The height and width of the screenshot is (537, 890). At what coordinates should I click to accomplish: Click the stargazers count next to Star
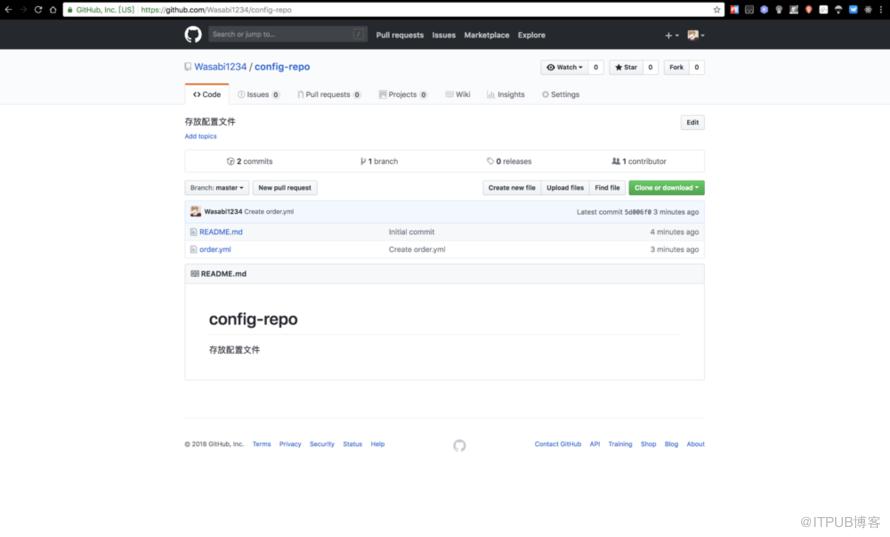click(x=650, y=67)
